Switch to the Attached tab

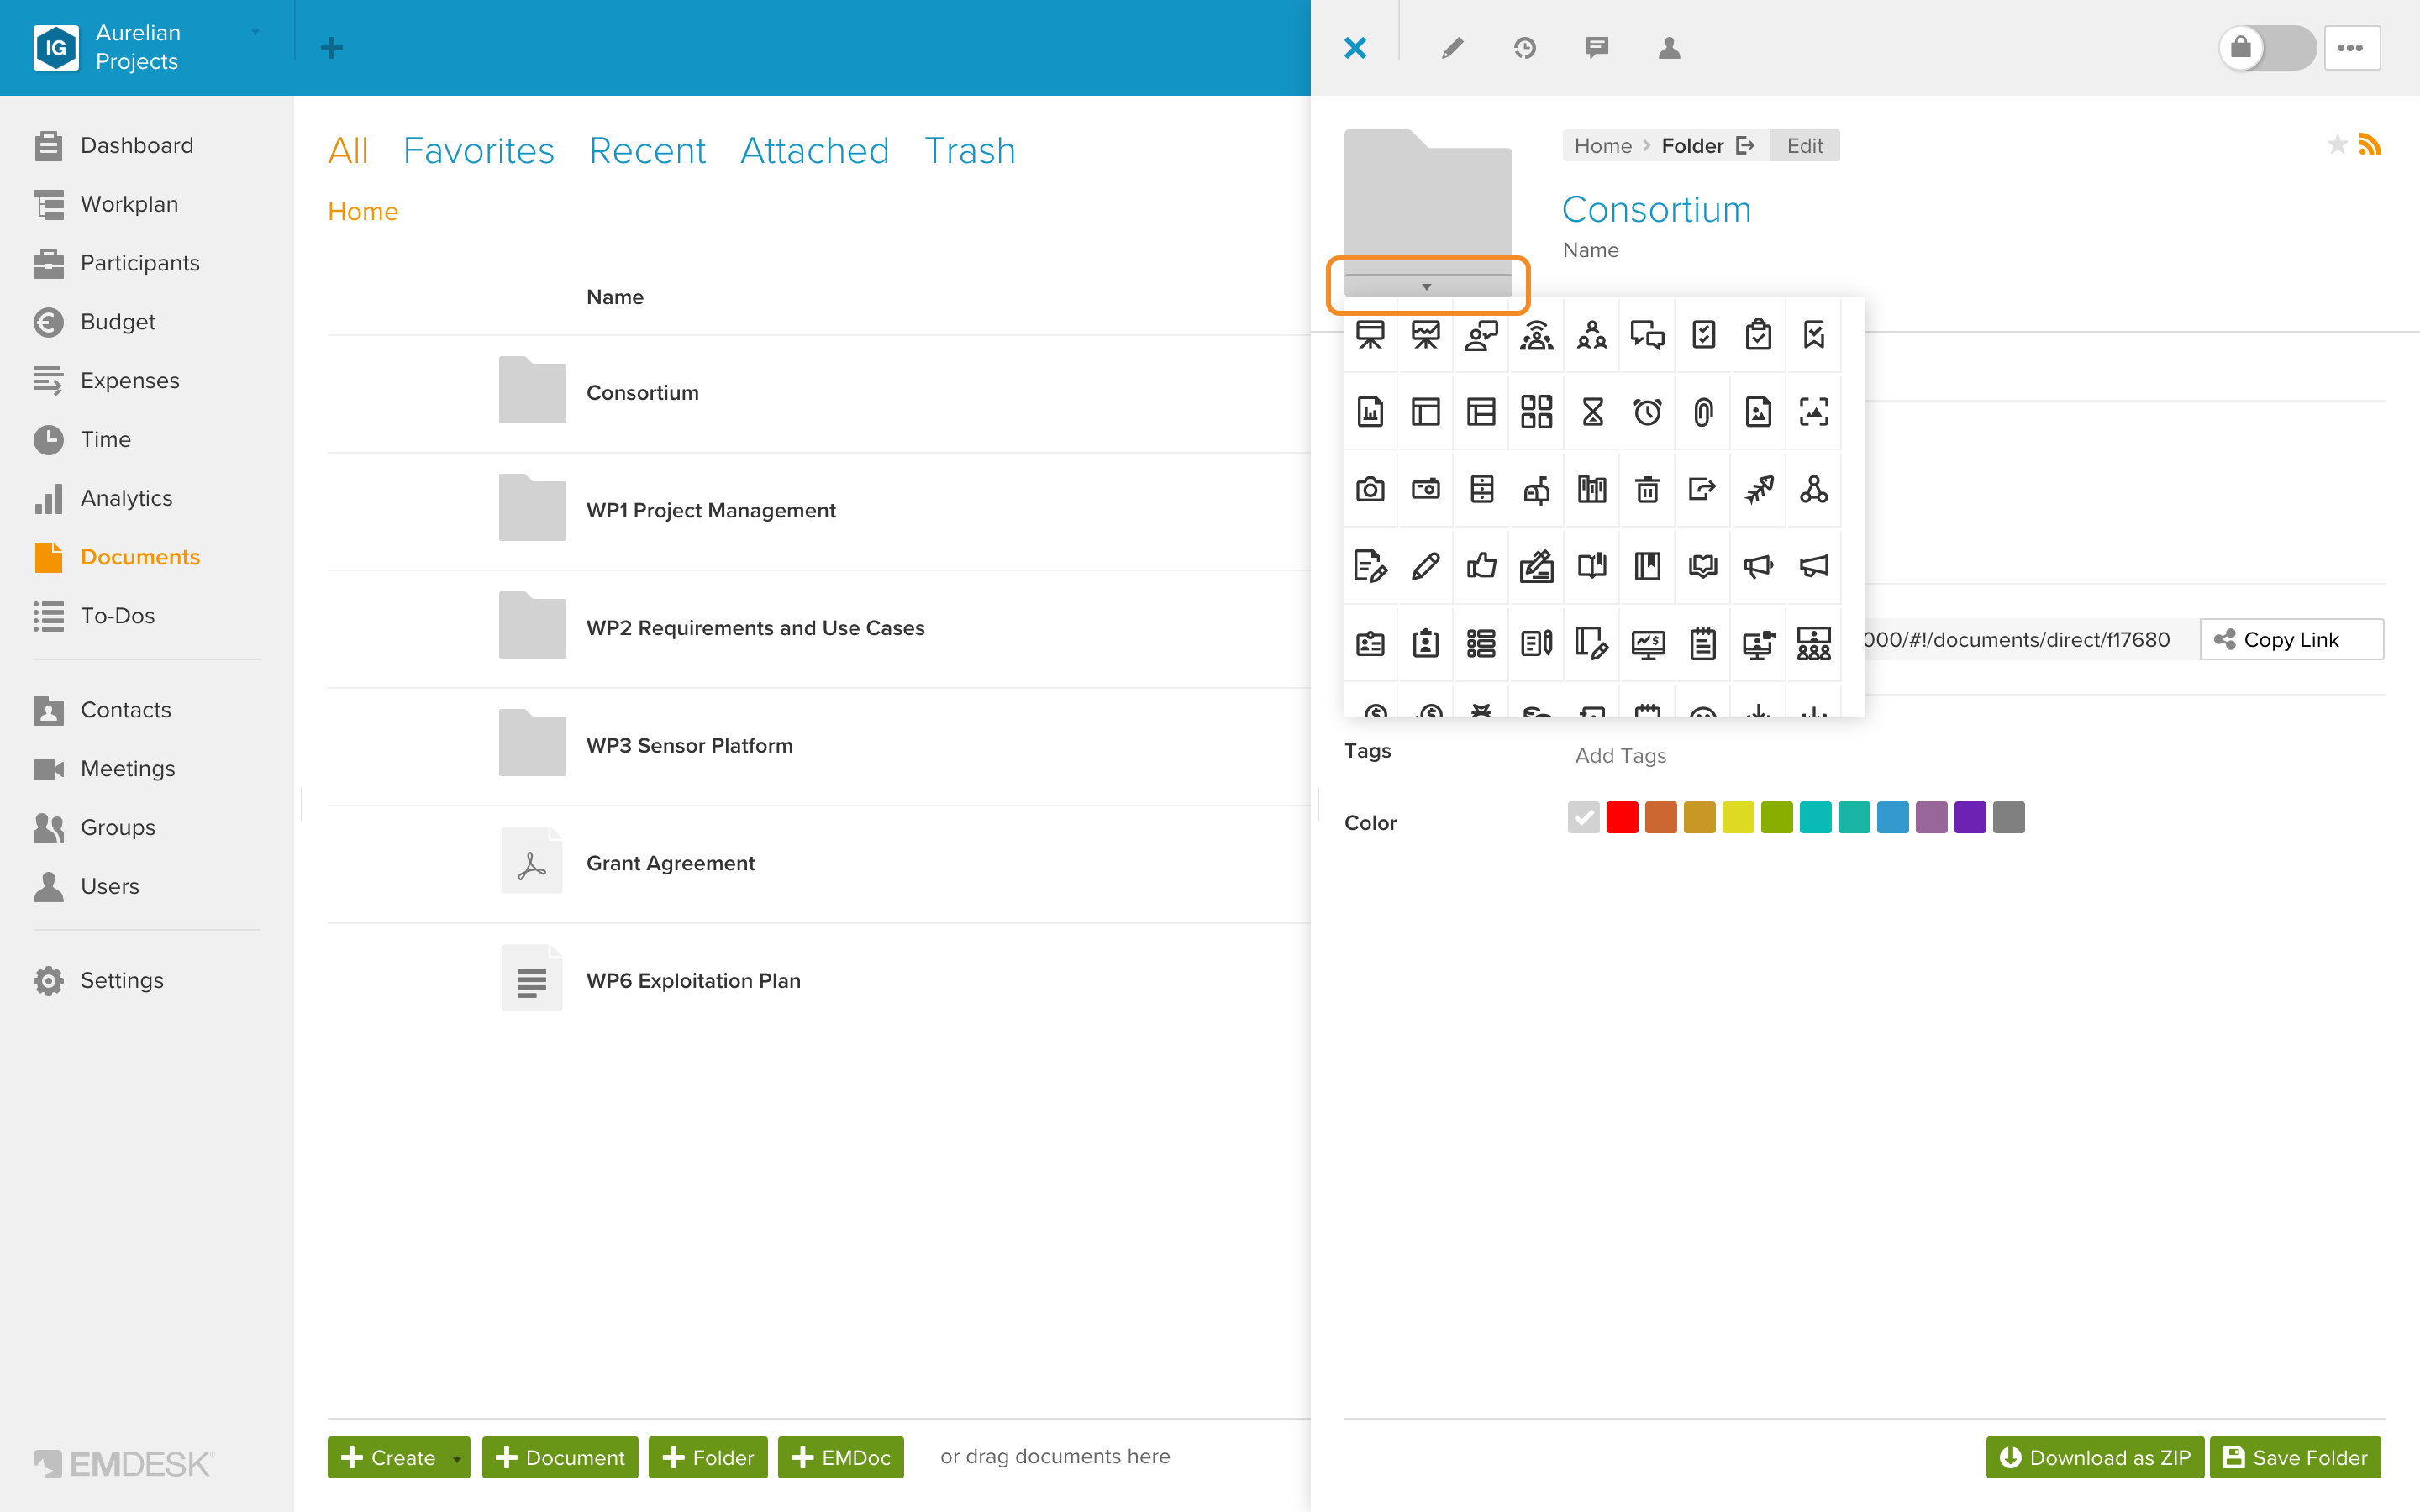[x=814, y=150]
